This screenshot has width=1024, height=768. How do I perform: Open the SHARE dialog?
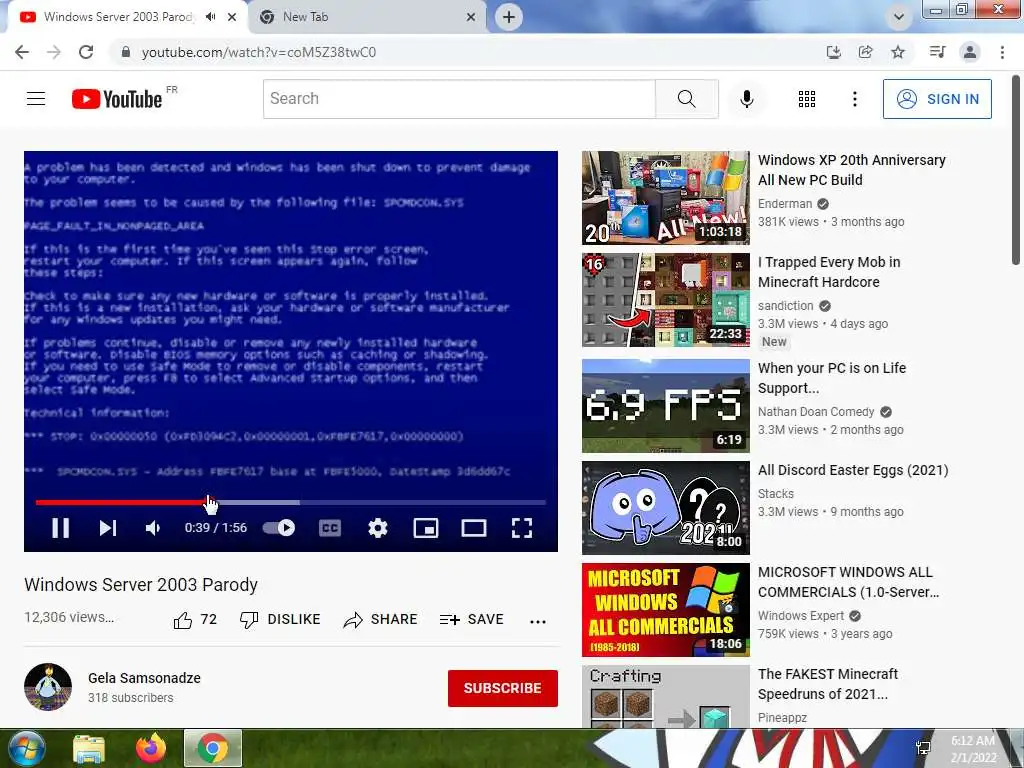[x=380, y=619]
